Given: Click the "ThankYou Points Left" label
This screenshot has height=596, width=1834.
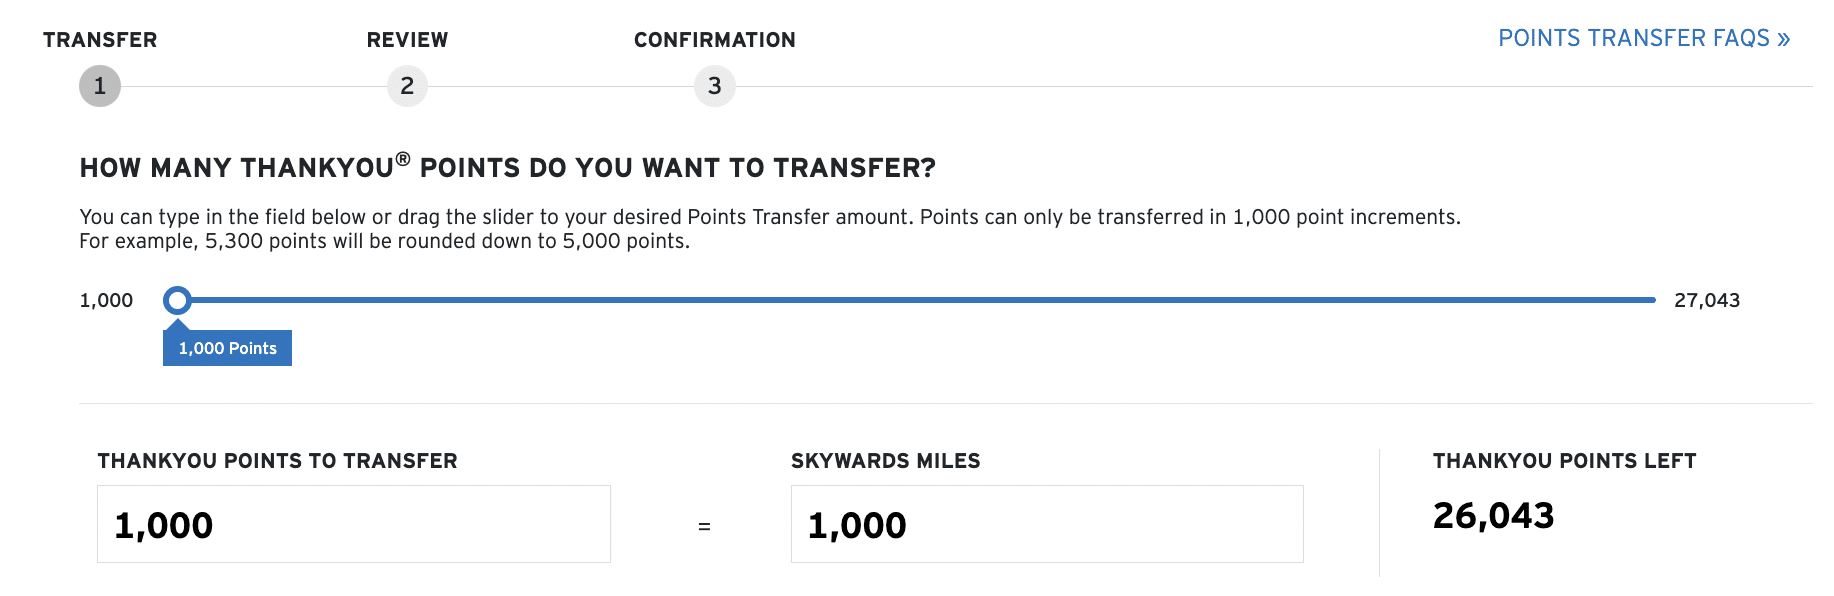Looking at the screenshot, I should (x=1564, y=461).
